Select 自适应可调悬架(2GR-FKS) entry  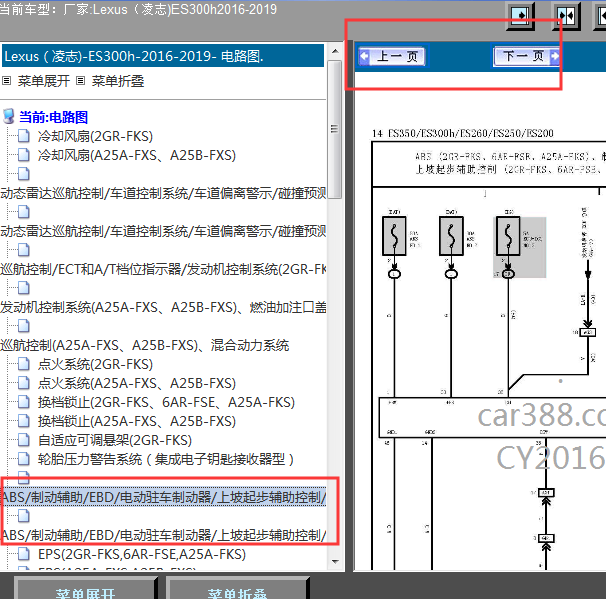(x=115, y=440)
